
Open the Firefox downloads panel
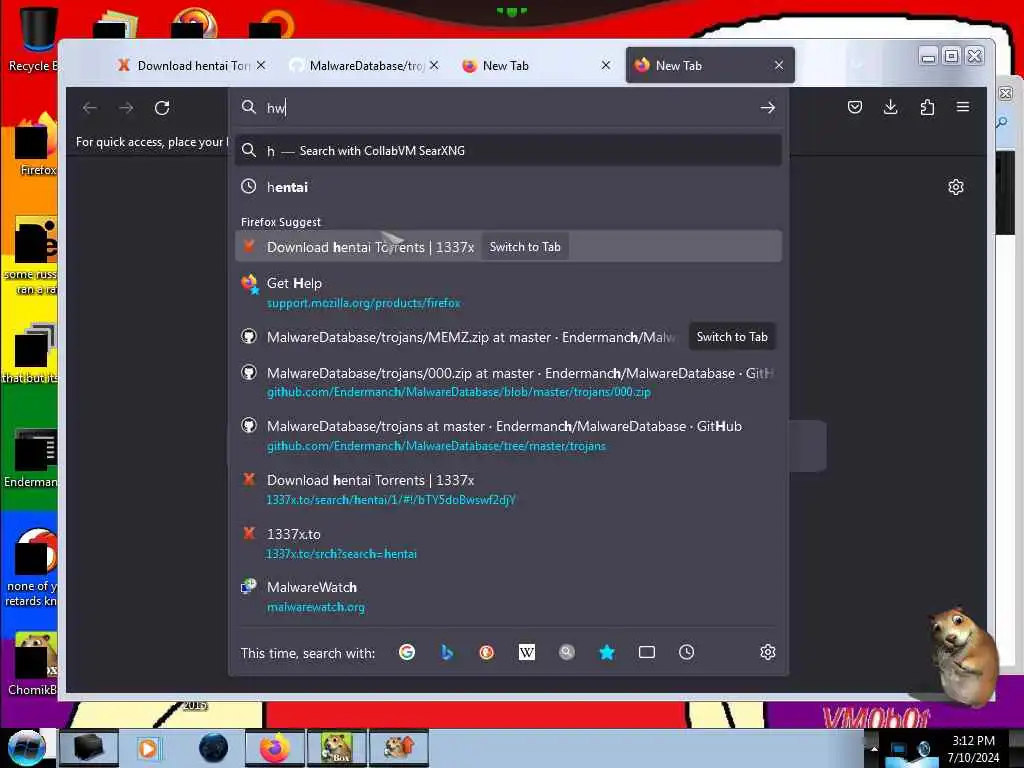coord(890,107)
